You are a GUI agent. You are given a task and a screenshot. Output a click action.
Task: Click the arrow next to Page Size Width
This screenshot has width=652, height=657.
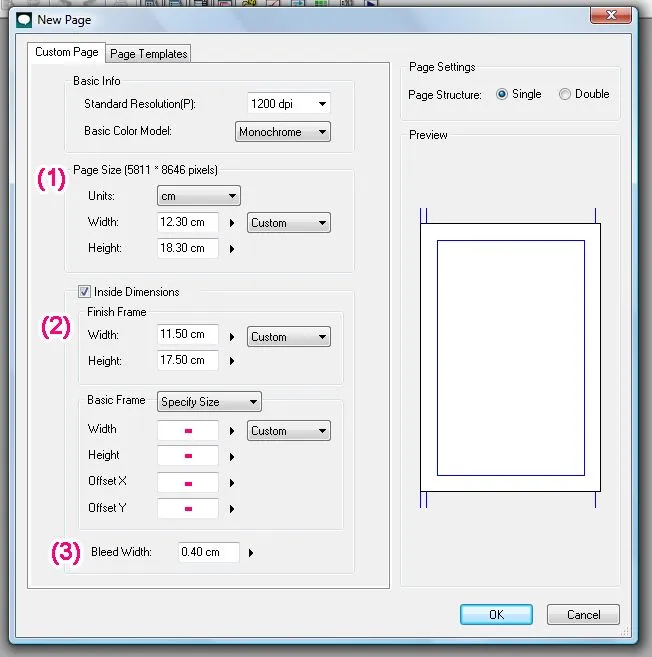232,223
